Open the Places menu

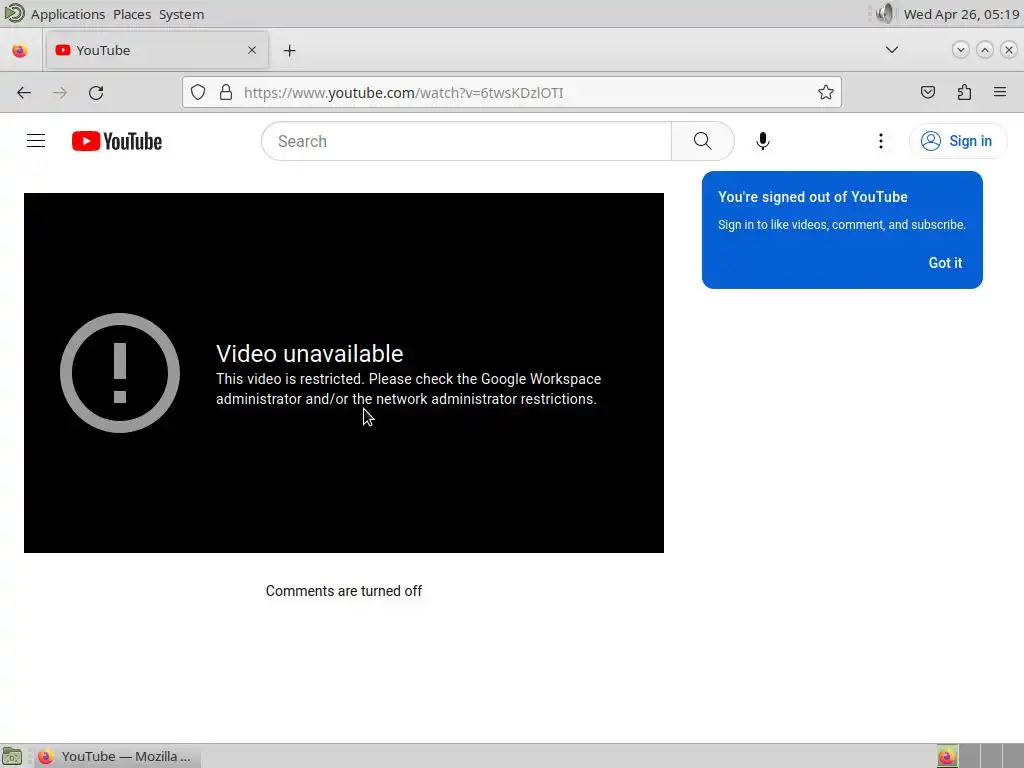pyautogui.click(x=132, y=14)
